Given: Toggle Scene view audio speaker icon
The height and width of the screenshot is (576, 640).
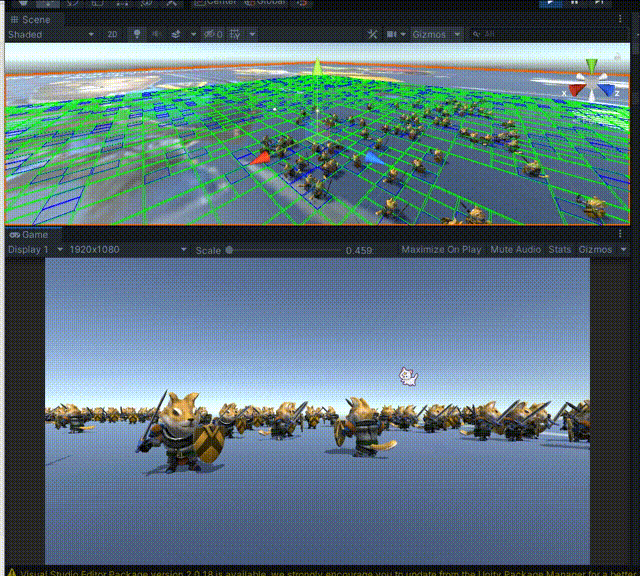Looking at the screenshot, I should tap(156, 34).
